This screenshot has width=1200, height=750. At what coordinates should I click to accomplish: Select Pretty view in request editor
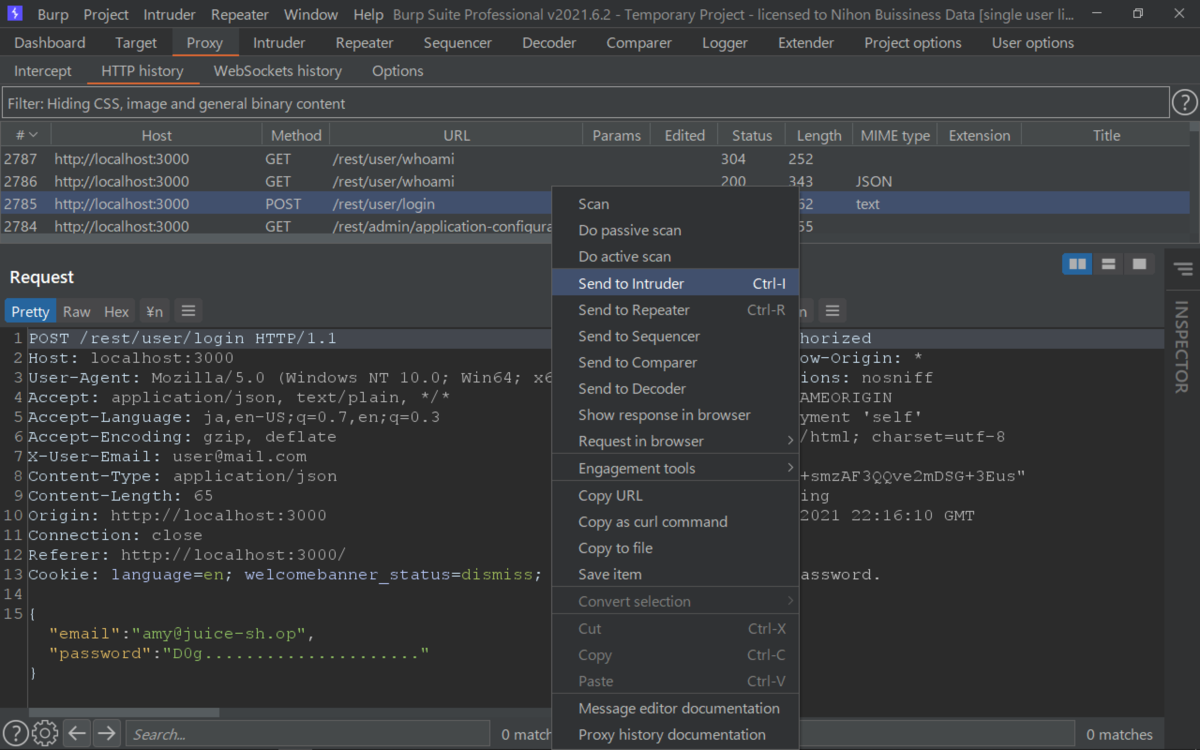coord(31,311)
